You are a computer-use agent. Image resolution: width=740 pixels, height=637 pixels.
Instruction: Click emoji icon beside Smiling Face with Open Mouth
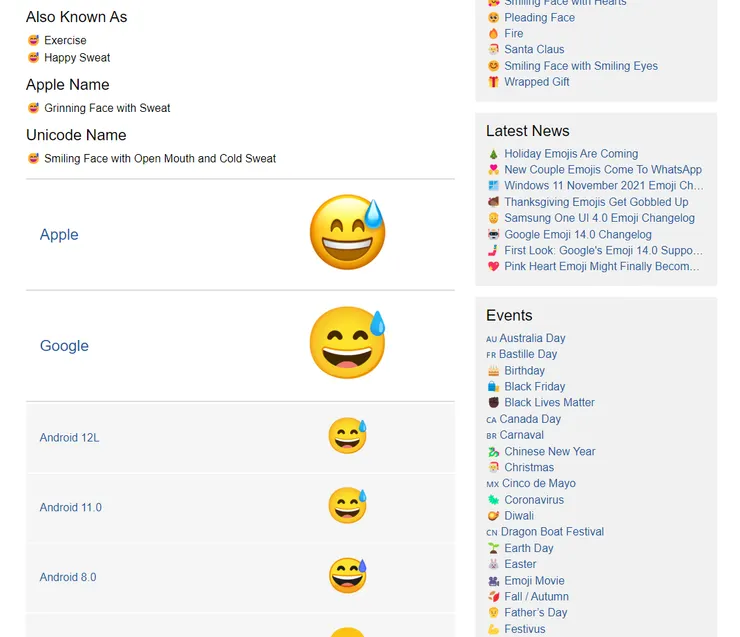(x=33, y=159)
